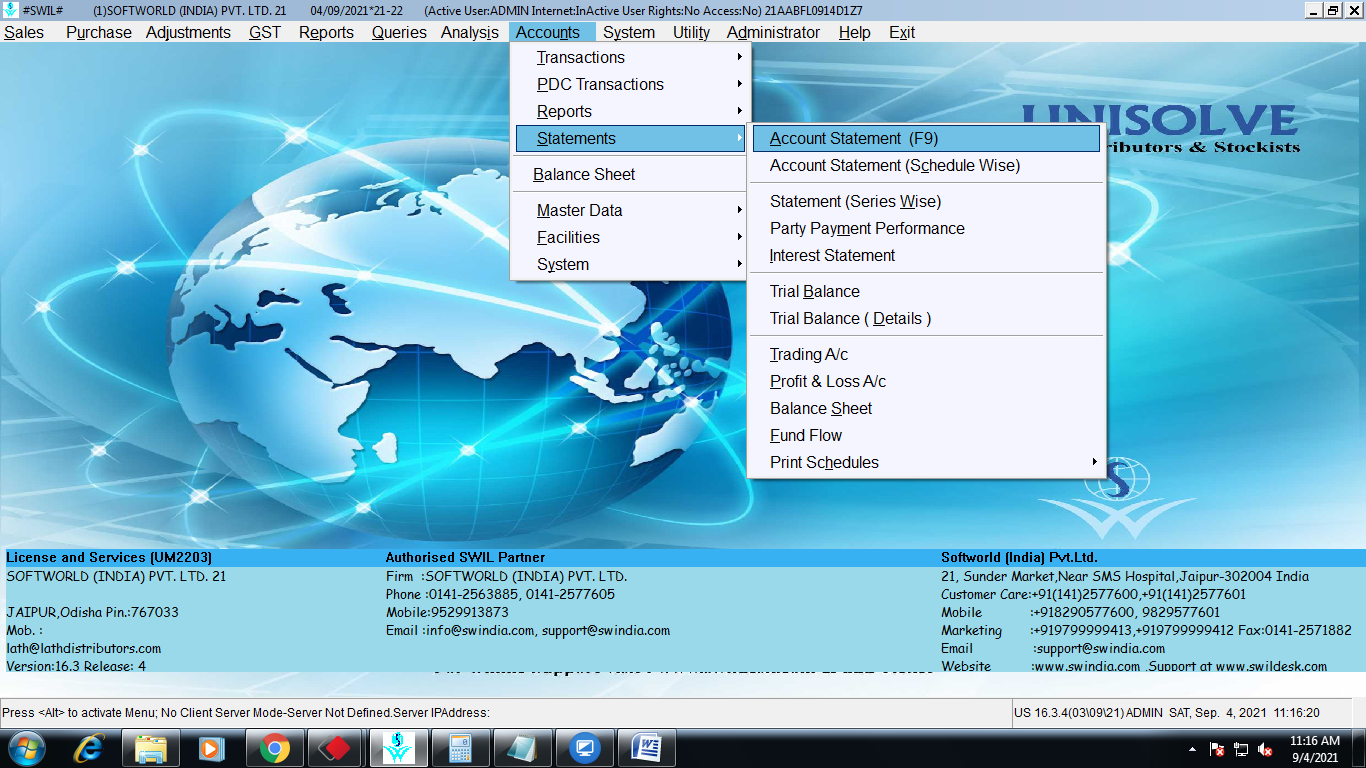Open the Queries menu

(399, 32)
